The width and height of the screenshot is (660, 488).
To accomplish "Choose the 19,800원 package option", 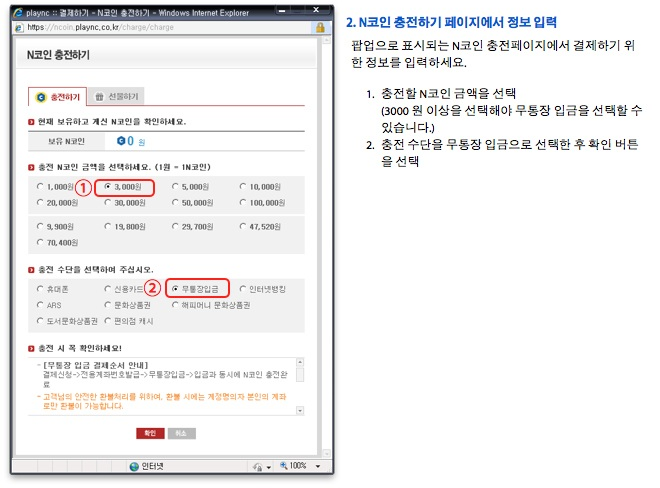I will 108,227.
